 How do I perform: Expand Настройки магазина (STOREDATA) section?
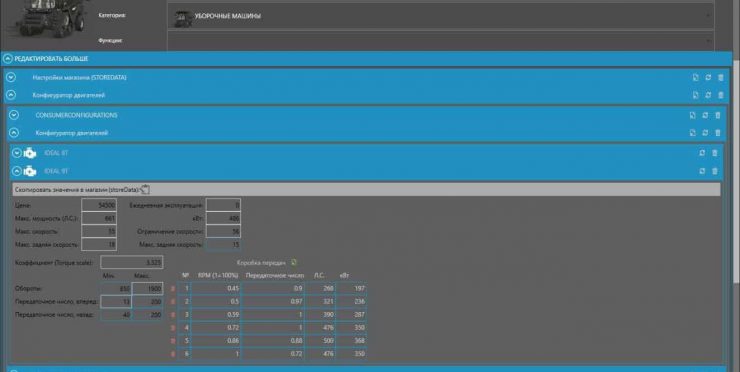(x=11, y=77)
